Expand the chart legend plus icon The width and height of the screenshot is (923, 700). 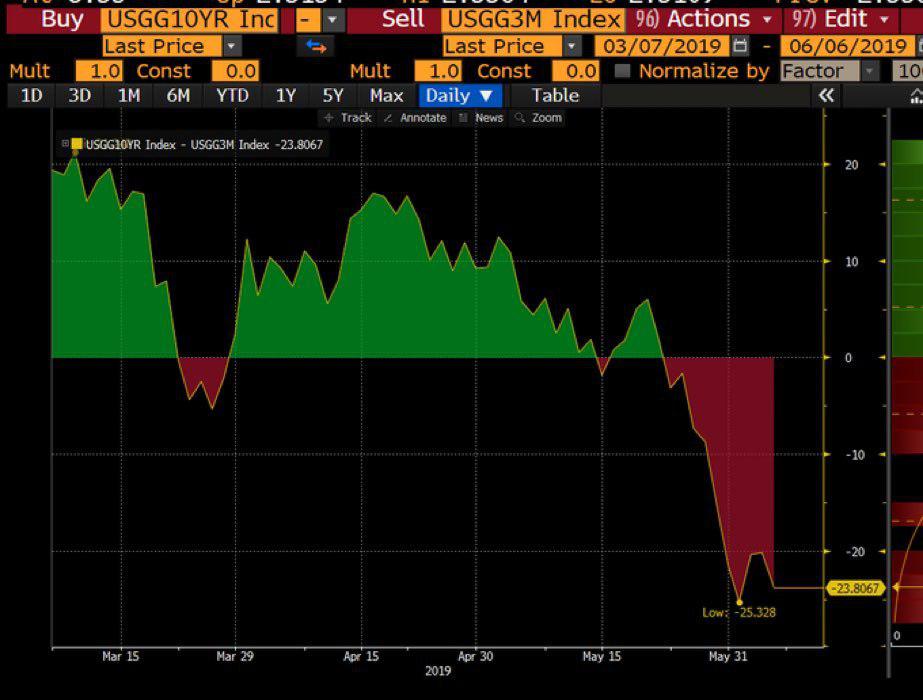click(65, 144)
